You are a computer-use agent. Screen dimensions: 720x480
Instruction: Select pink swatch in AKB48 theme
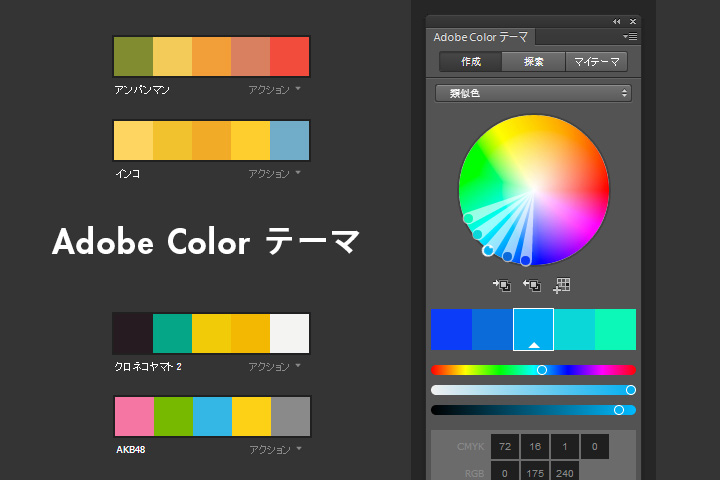(x=135, y=417)
